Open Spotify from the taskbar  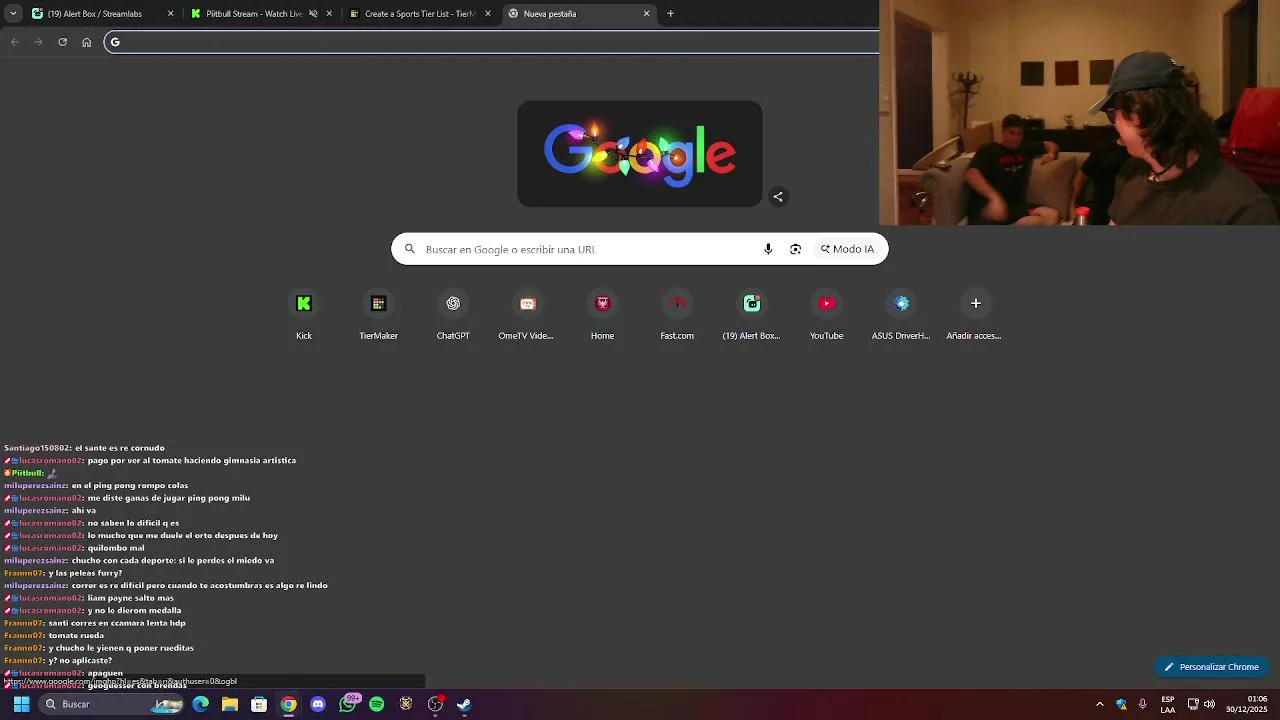pyautogui.click(x=376, y=704)
